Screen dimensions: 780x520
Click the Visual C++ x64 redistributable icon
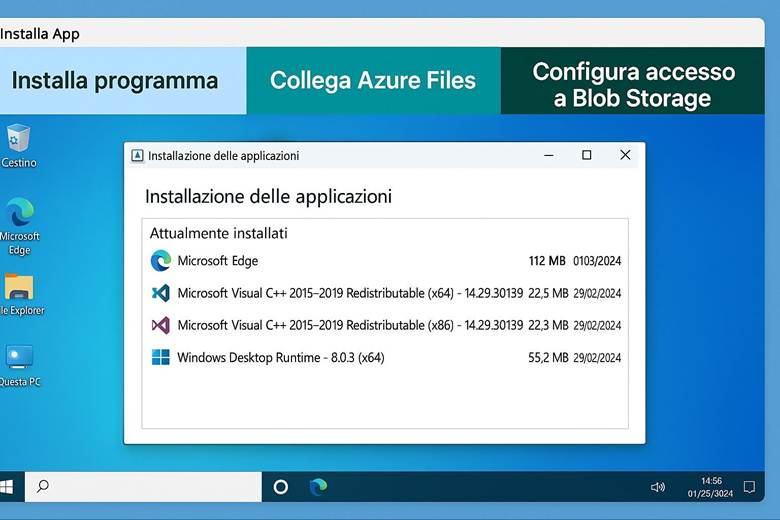(161, 293)
